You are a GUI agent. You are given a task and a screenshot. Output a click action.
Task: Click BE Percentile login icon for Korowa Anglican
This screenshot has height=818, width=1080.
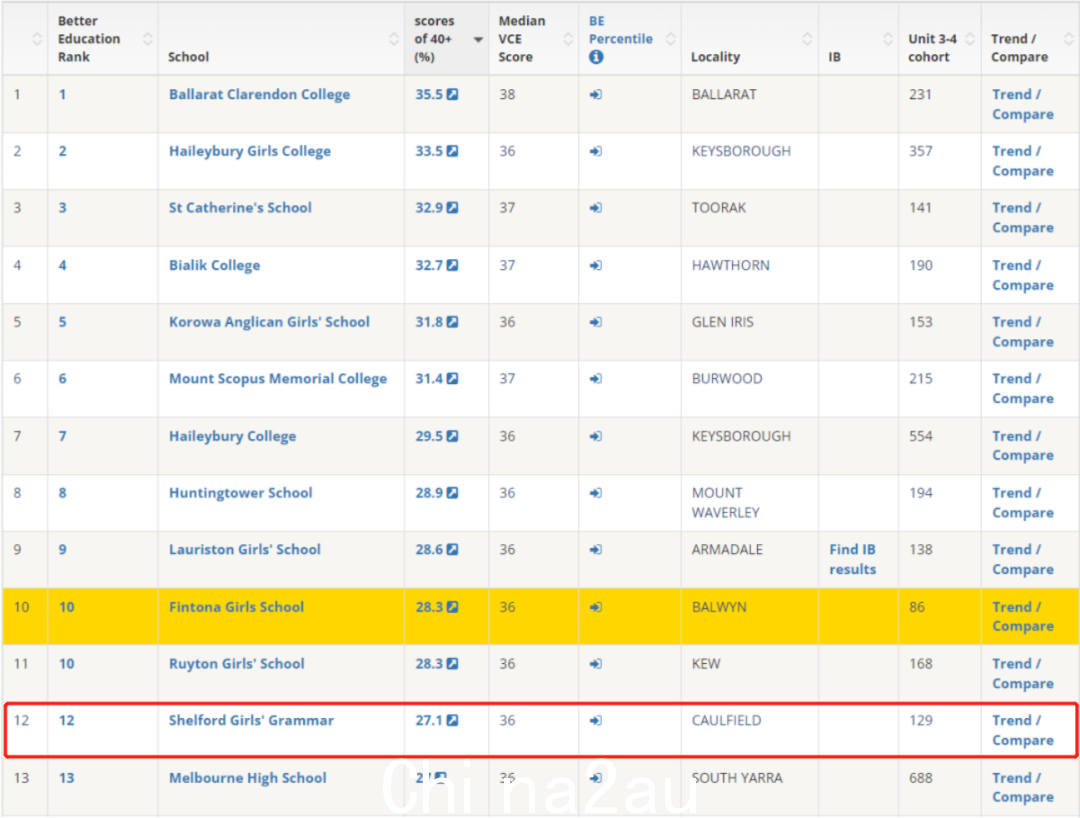pyautogui.click(x=596, y=322)
